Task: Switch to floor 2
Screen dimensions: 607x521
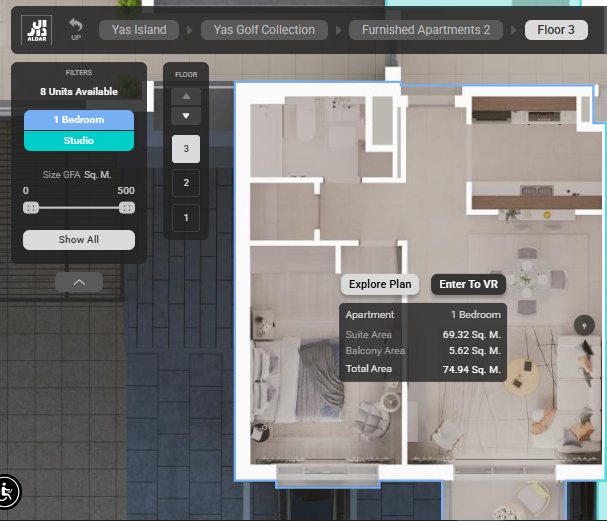Action: tap(186, 183)
